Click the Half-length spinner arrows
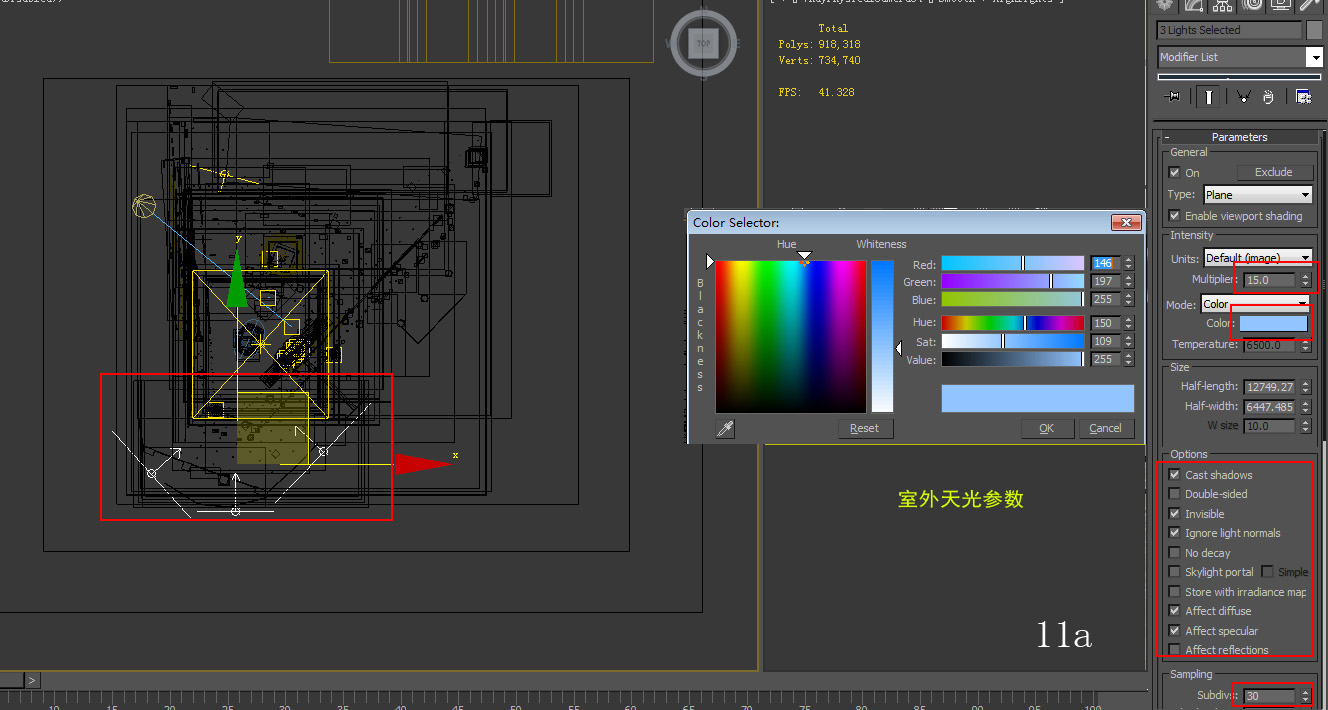The width and height of the screenshot is (1328, 710). pos(1305,387)
